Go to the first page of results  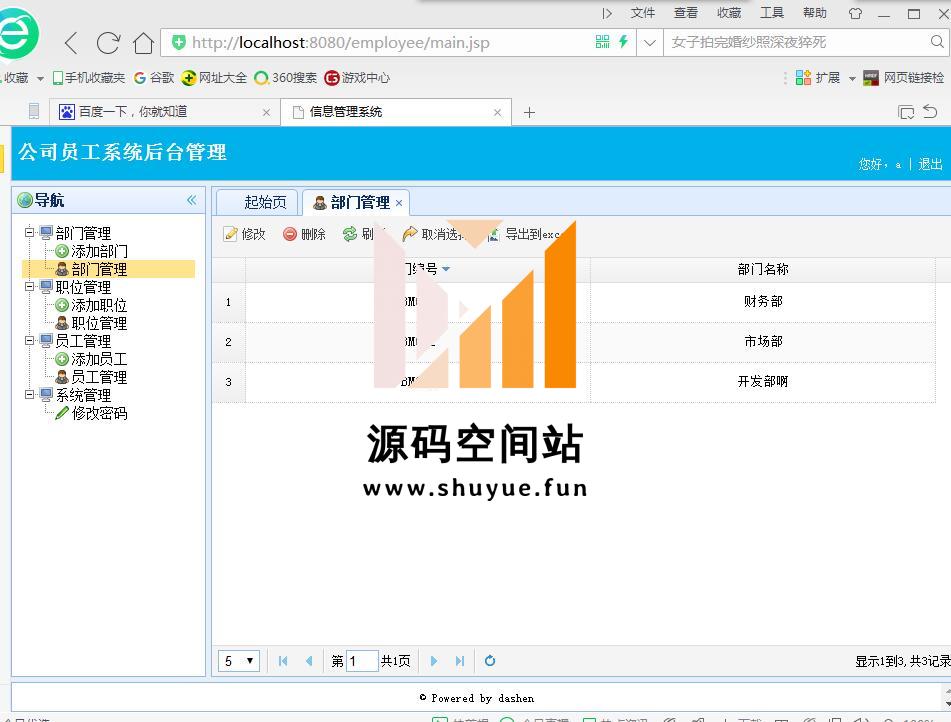(x=283, y=661)
